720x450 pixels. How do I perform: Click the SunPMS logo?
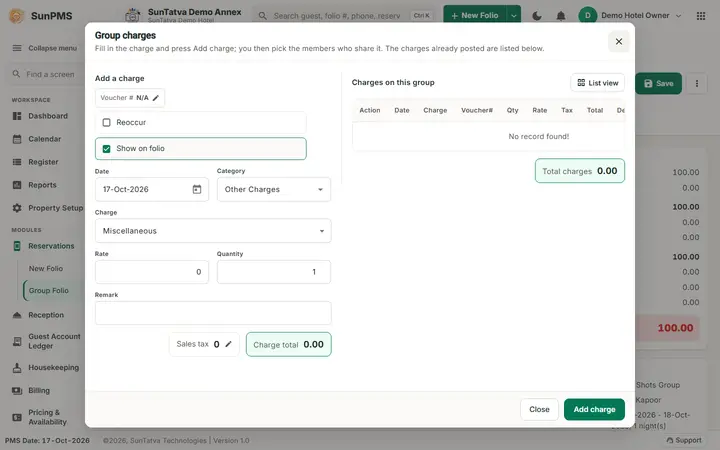click(x=17, y=16)
